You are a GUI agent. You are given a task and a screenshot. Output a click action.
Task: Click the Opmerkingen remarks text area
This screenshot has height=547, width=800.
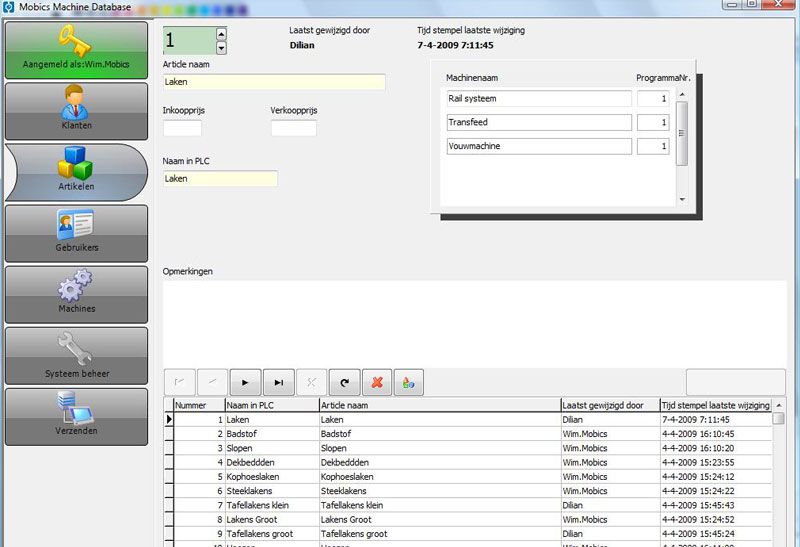pyautogui.click(x=474, y=323)
